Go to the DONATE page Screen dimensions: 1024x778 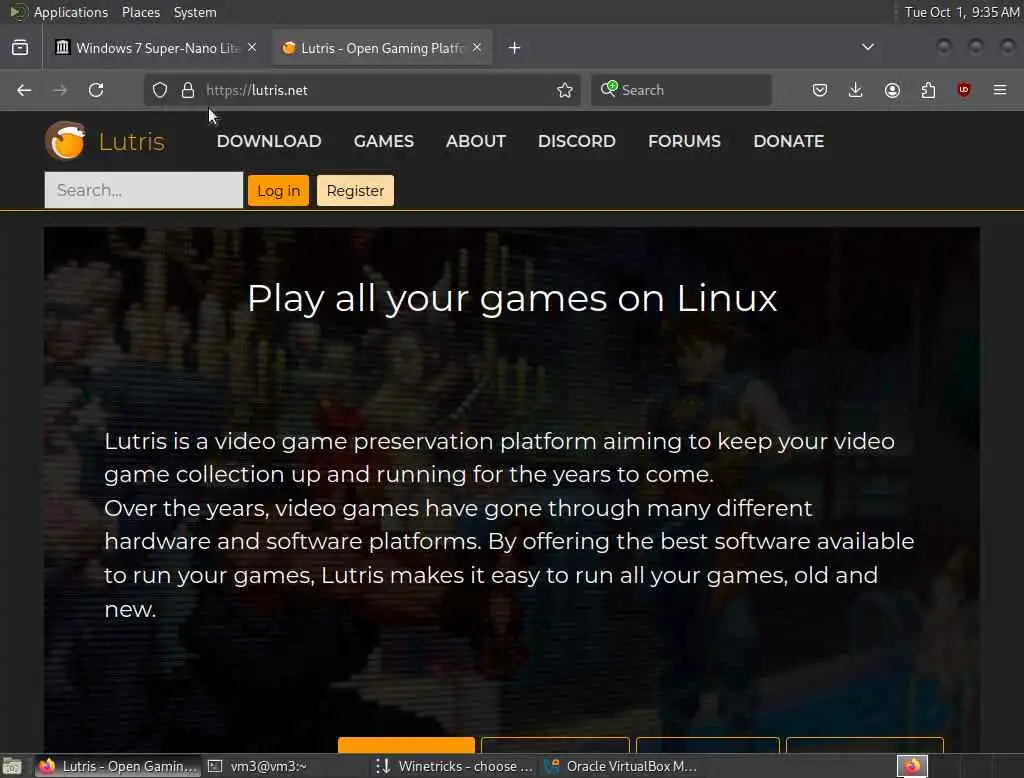click(789, 141)
